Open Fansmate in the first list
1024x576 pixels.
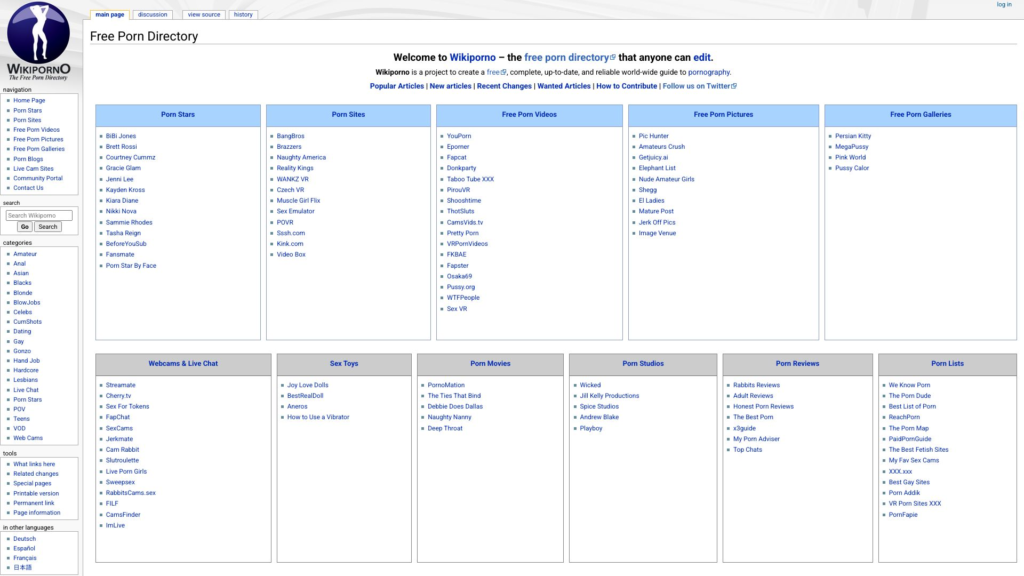120,255
